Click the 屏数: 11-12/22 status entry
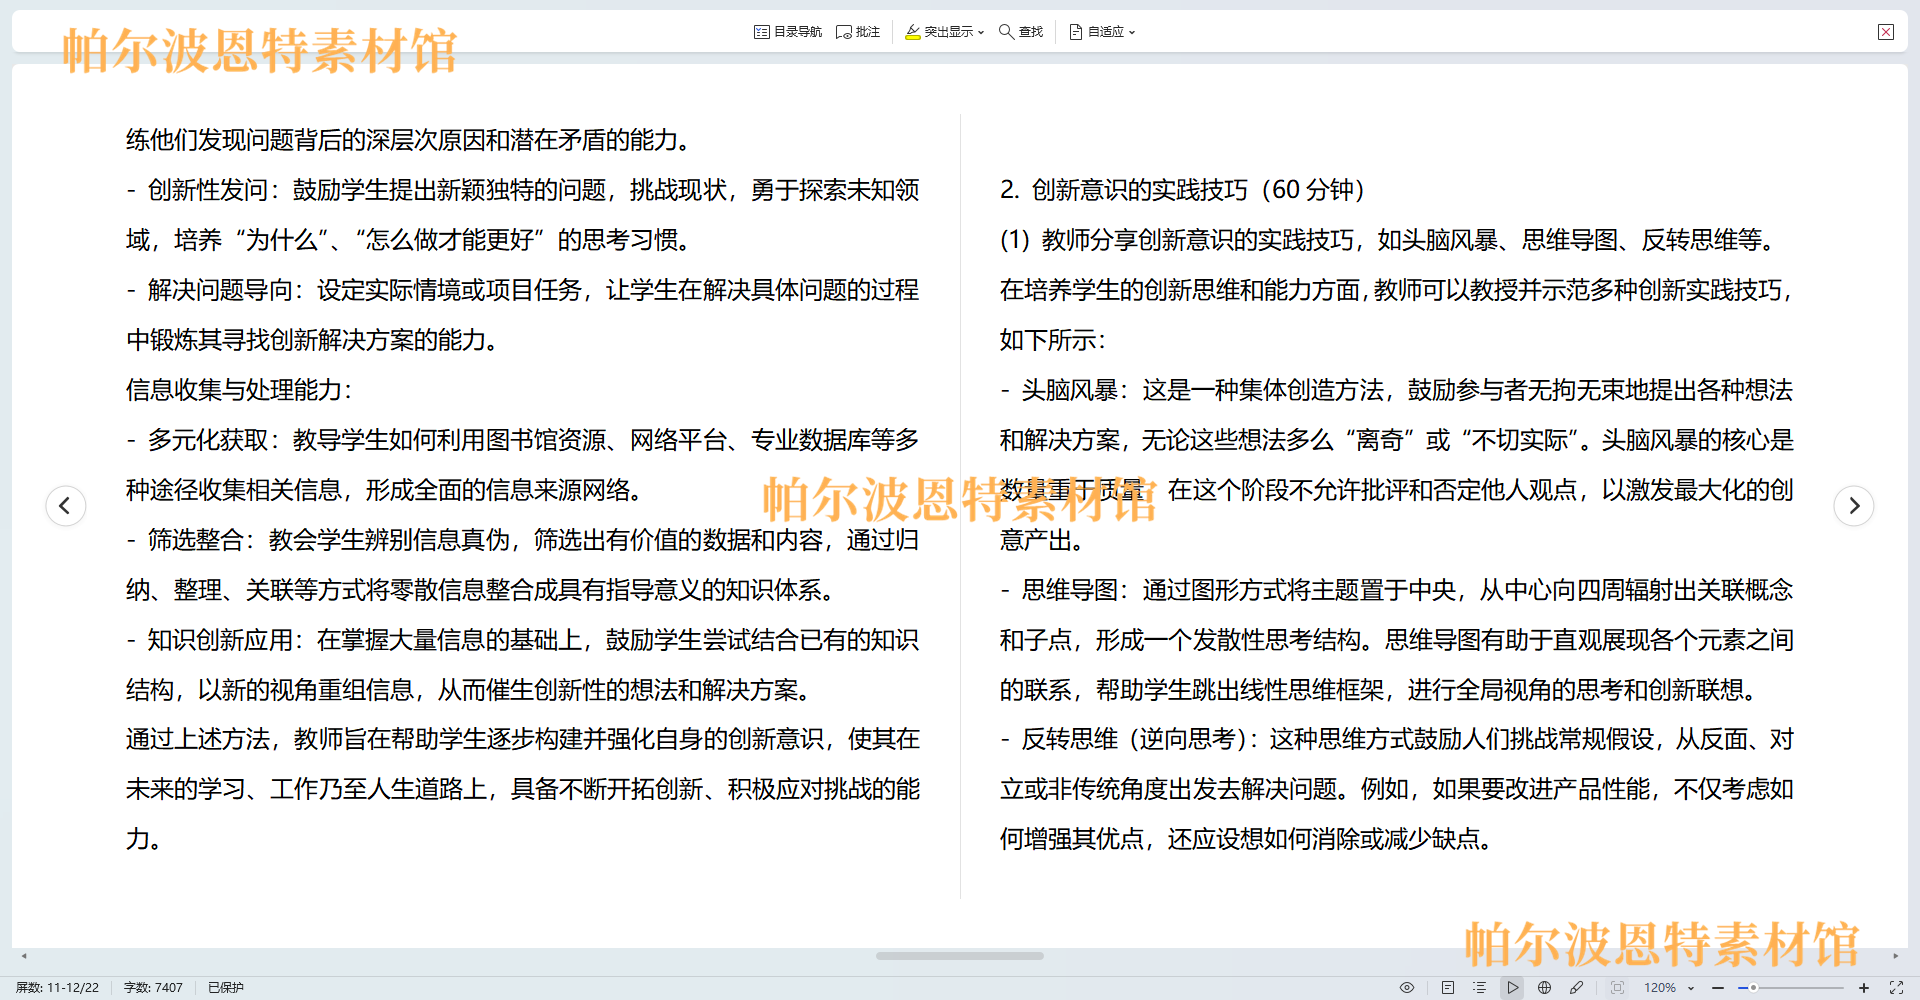The width and height of the screenshot is (1920, 1000). pos(57,987)
